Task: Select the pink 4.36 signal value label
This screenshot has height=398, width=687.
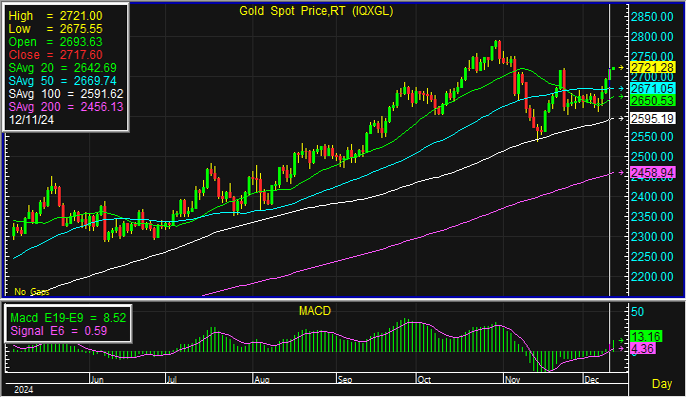Action: click(x=643, y=349)
